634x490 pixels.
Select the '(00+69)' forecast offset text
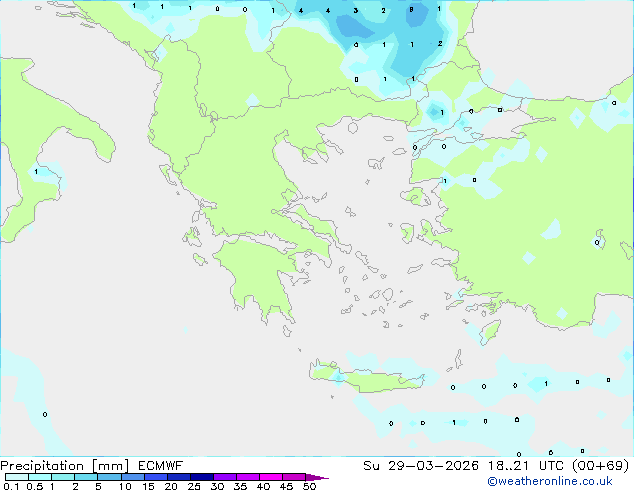tap(600, 466)
